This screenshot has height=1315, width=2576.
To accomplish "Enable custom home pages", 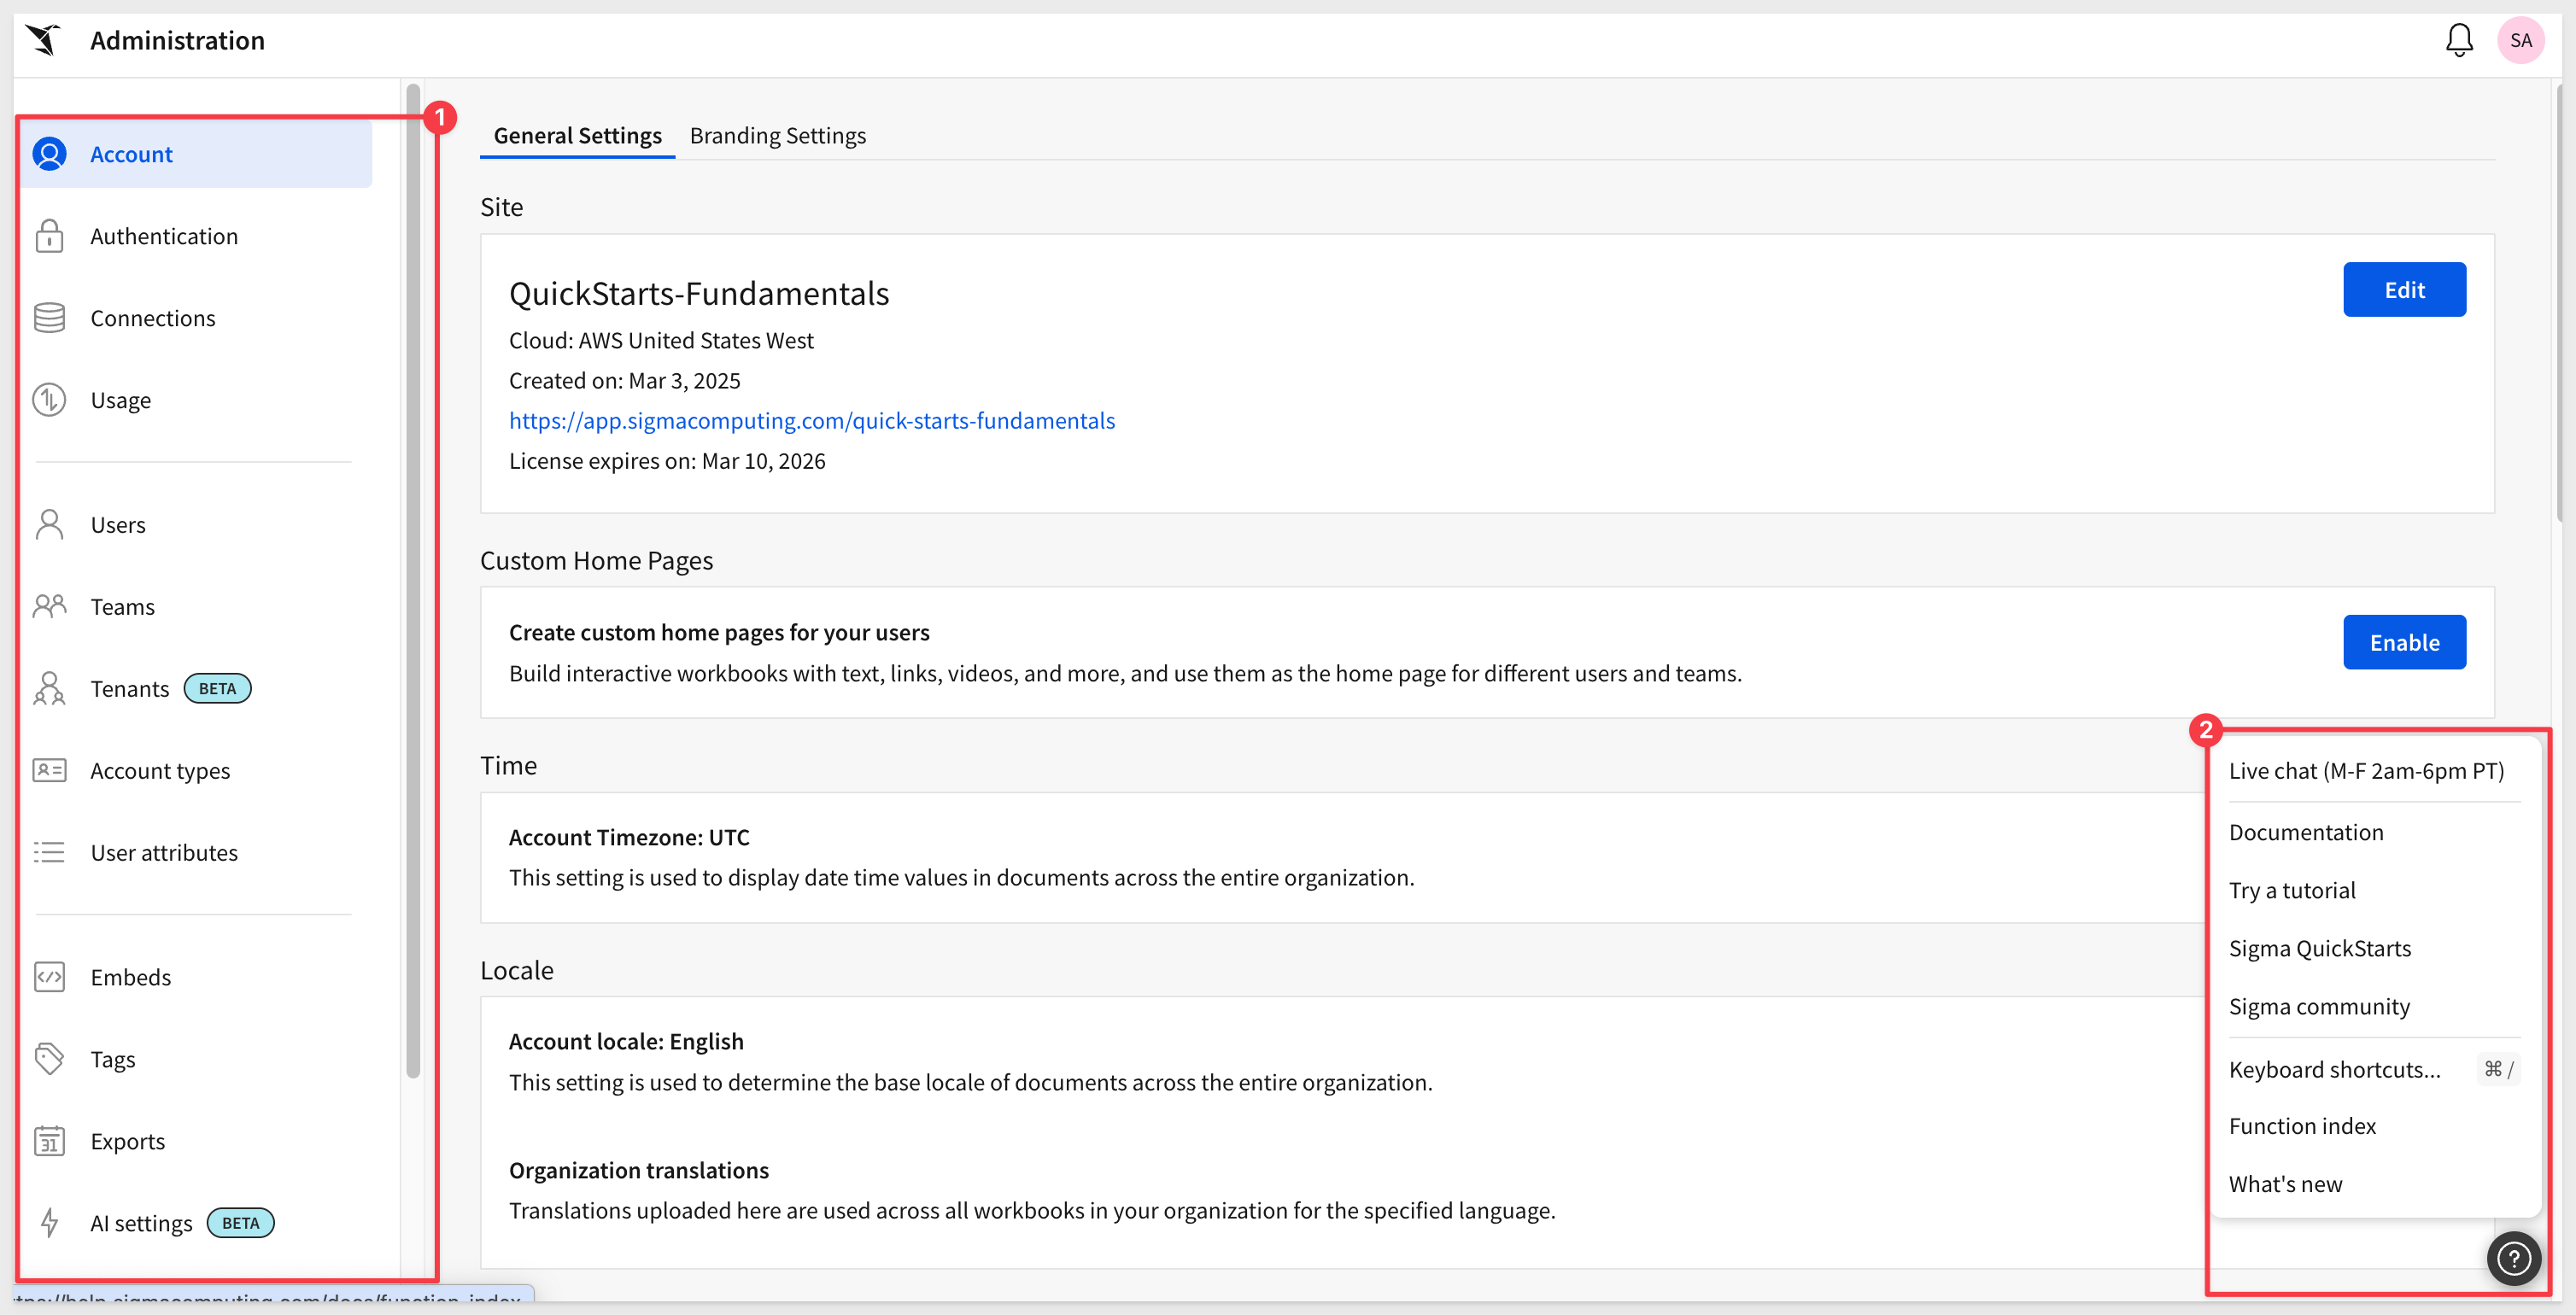I will click(2404, 642).
